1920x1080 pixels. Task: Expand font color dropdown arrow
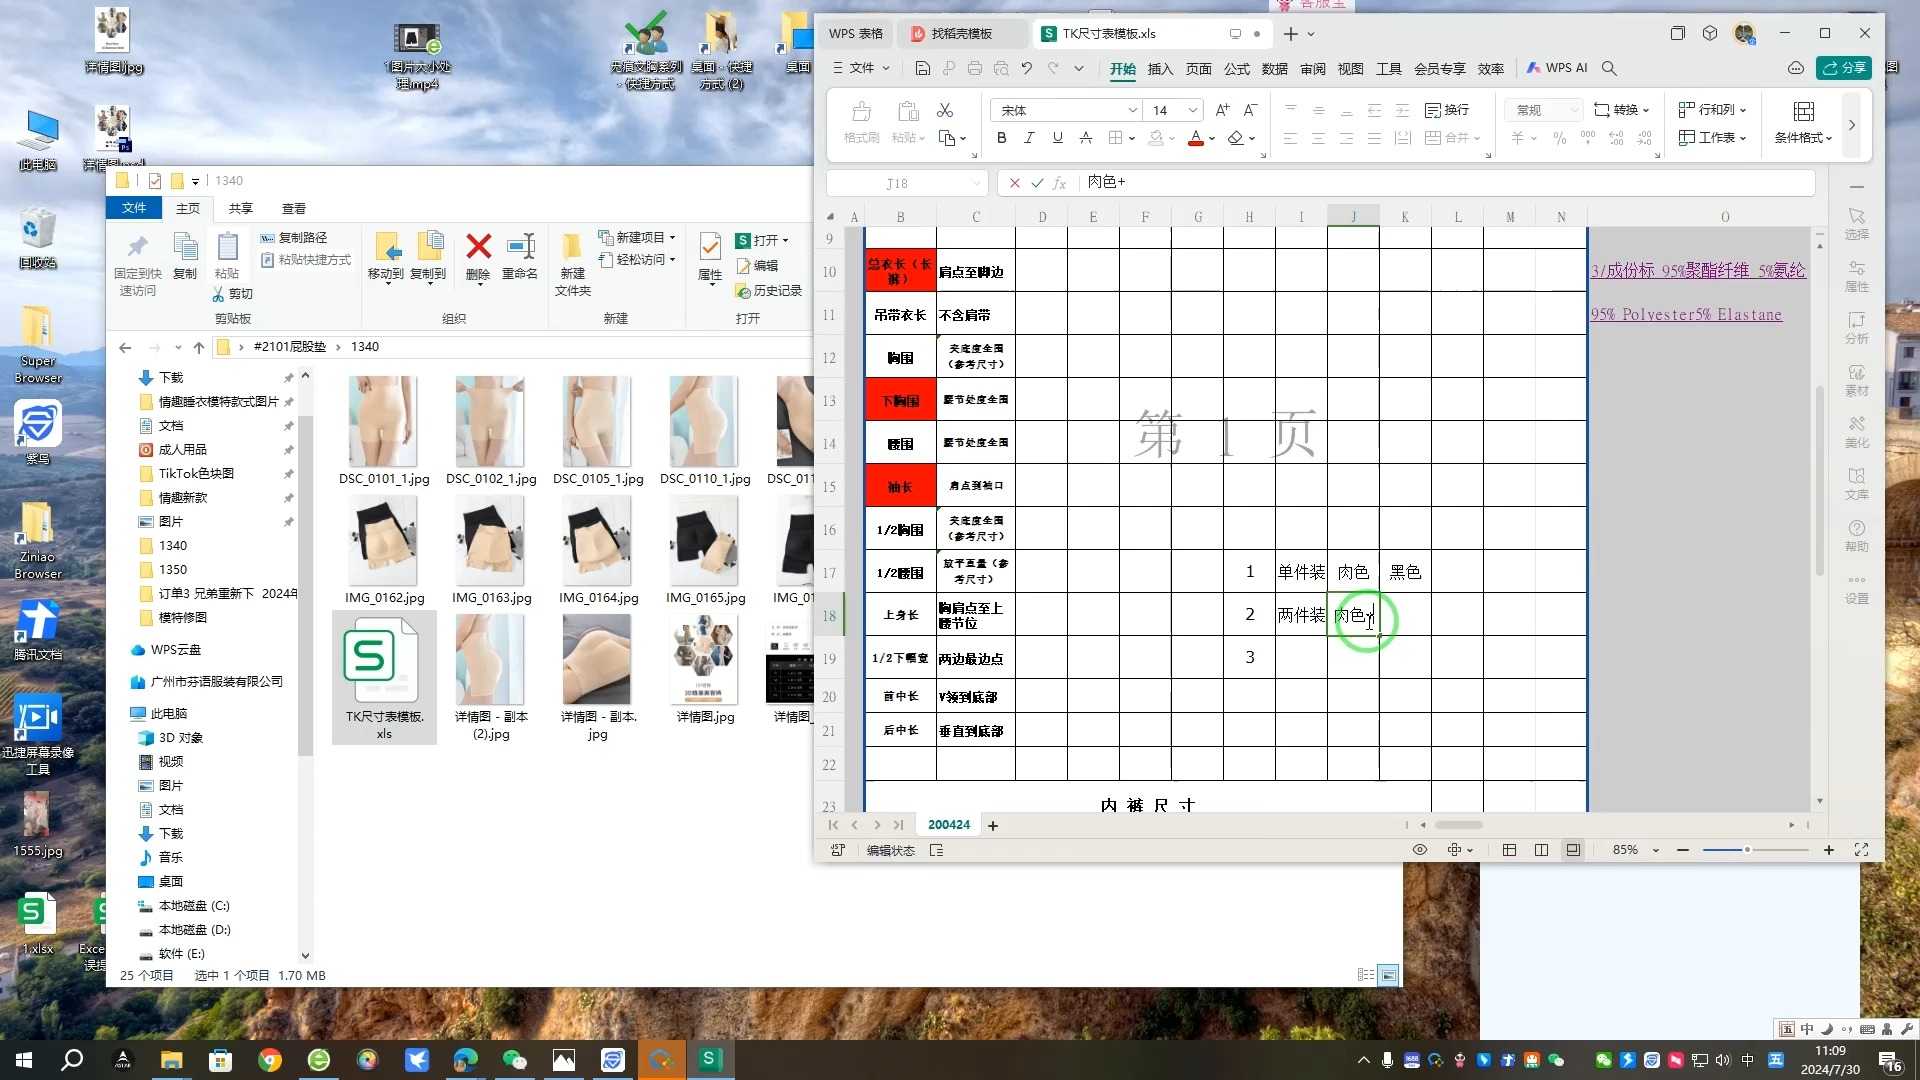pos(1212,139)
